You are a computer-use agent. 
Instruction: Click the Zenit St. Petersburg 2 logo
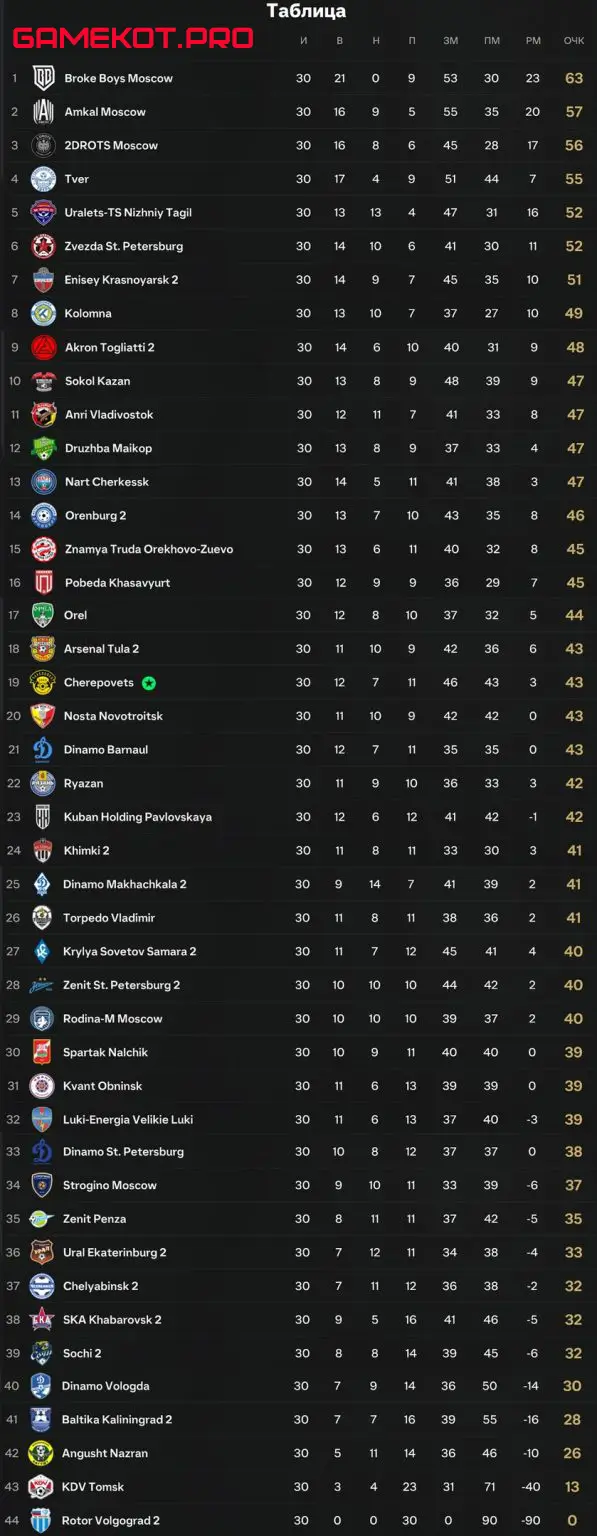pos(43,985)
